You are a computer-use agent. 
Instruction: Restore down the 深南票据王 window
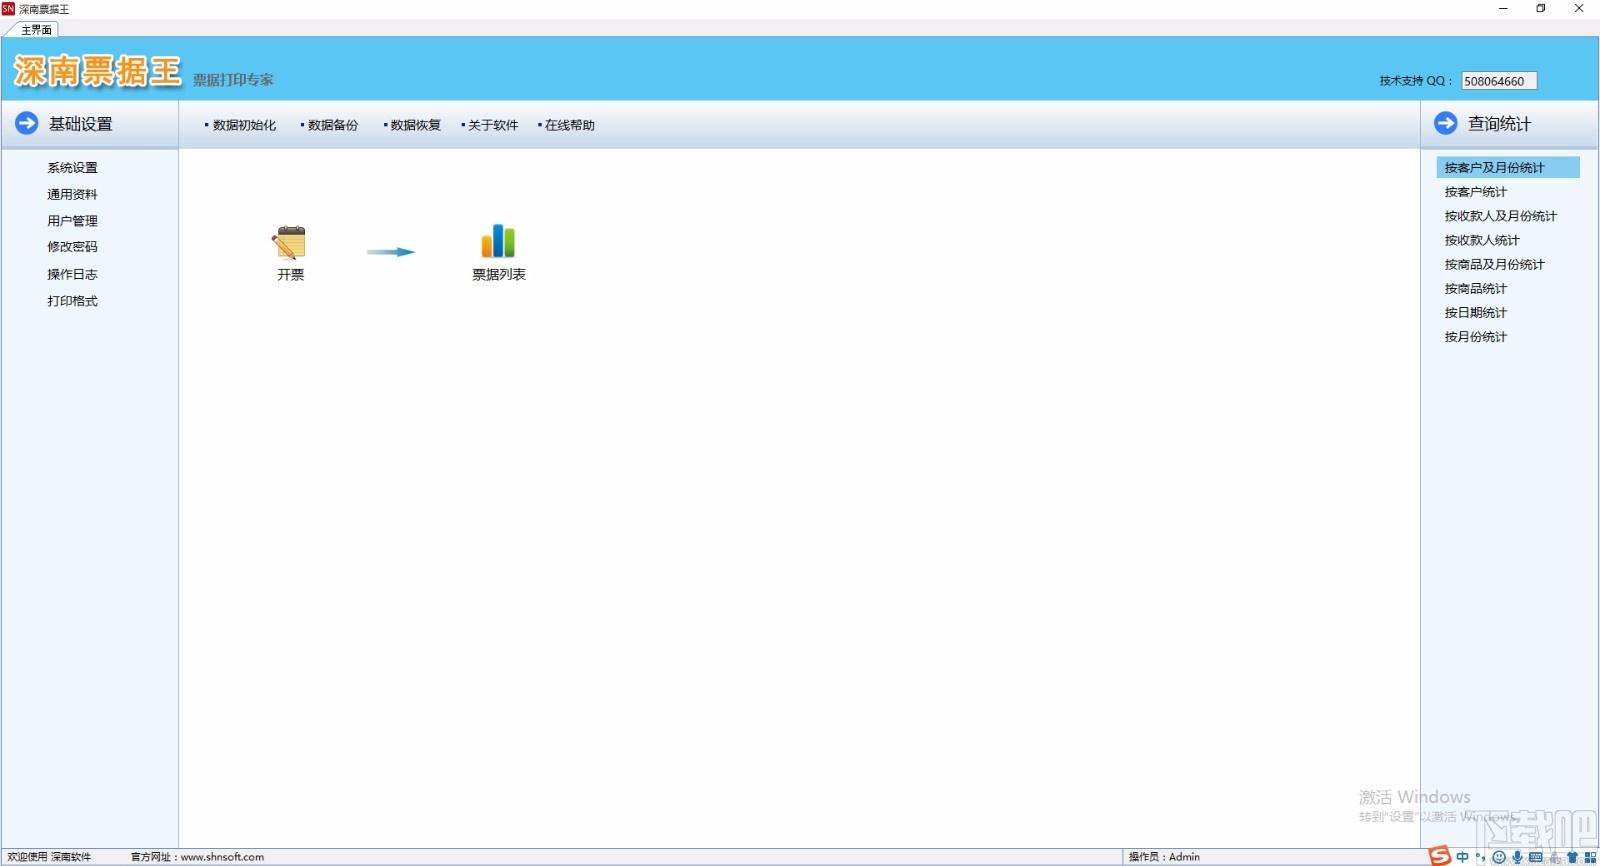1541,8
